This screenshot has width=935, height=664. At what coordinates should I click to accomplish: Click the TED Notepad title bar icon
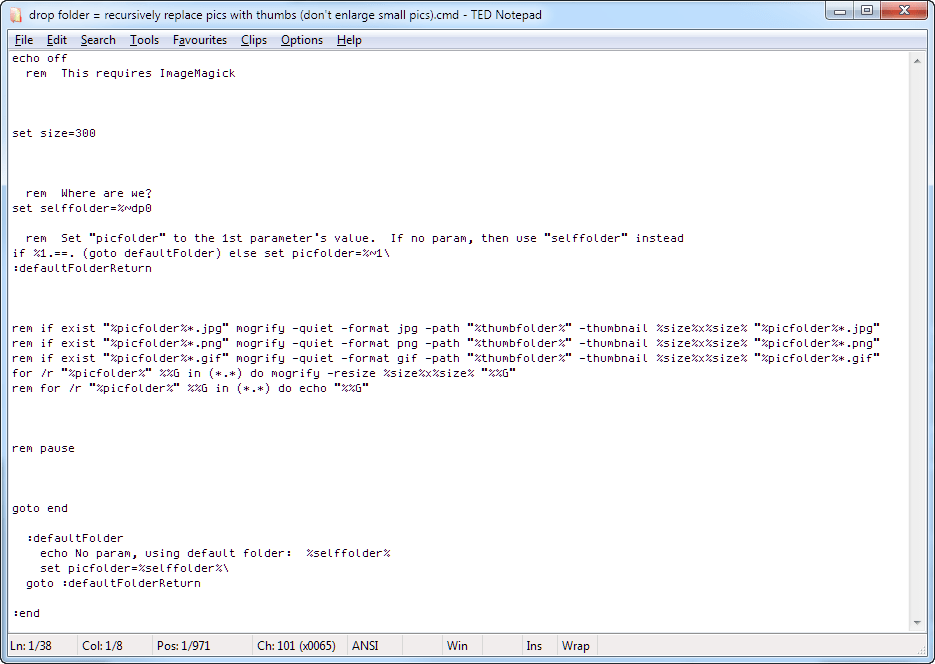point(15,14)
